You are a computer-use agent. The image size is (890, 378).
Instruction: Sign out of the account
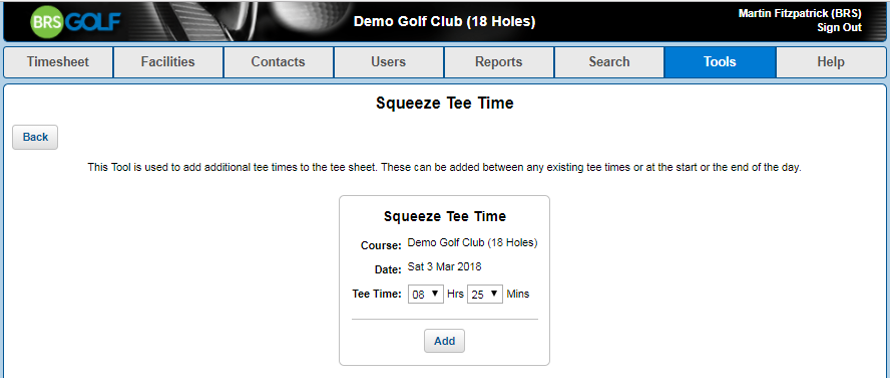(x=839, y=28)
